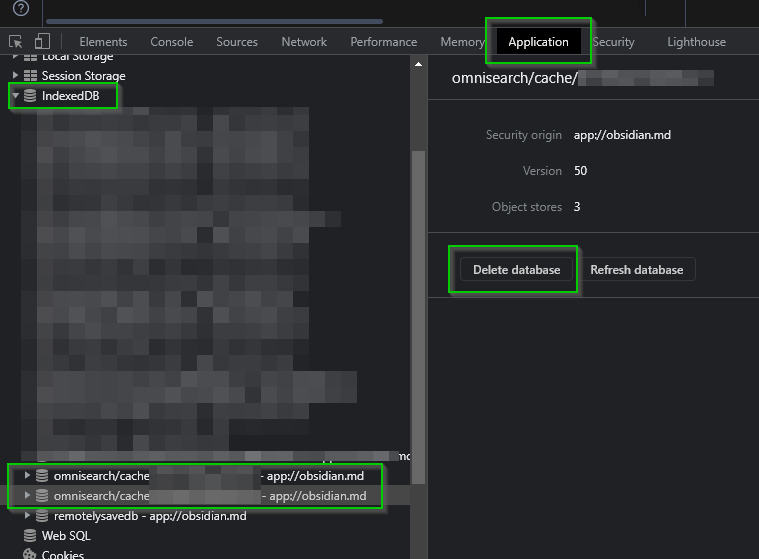The width and height of the screenshot is (759, 559).
Task: Open the Elements tab
Action: (103, 42)
